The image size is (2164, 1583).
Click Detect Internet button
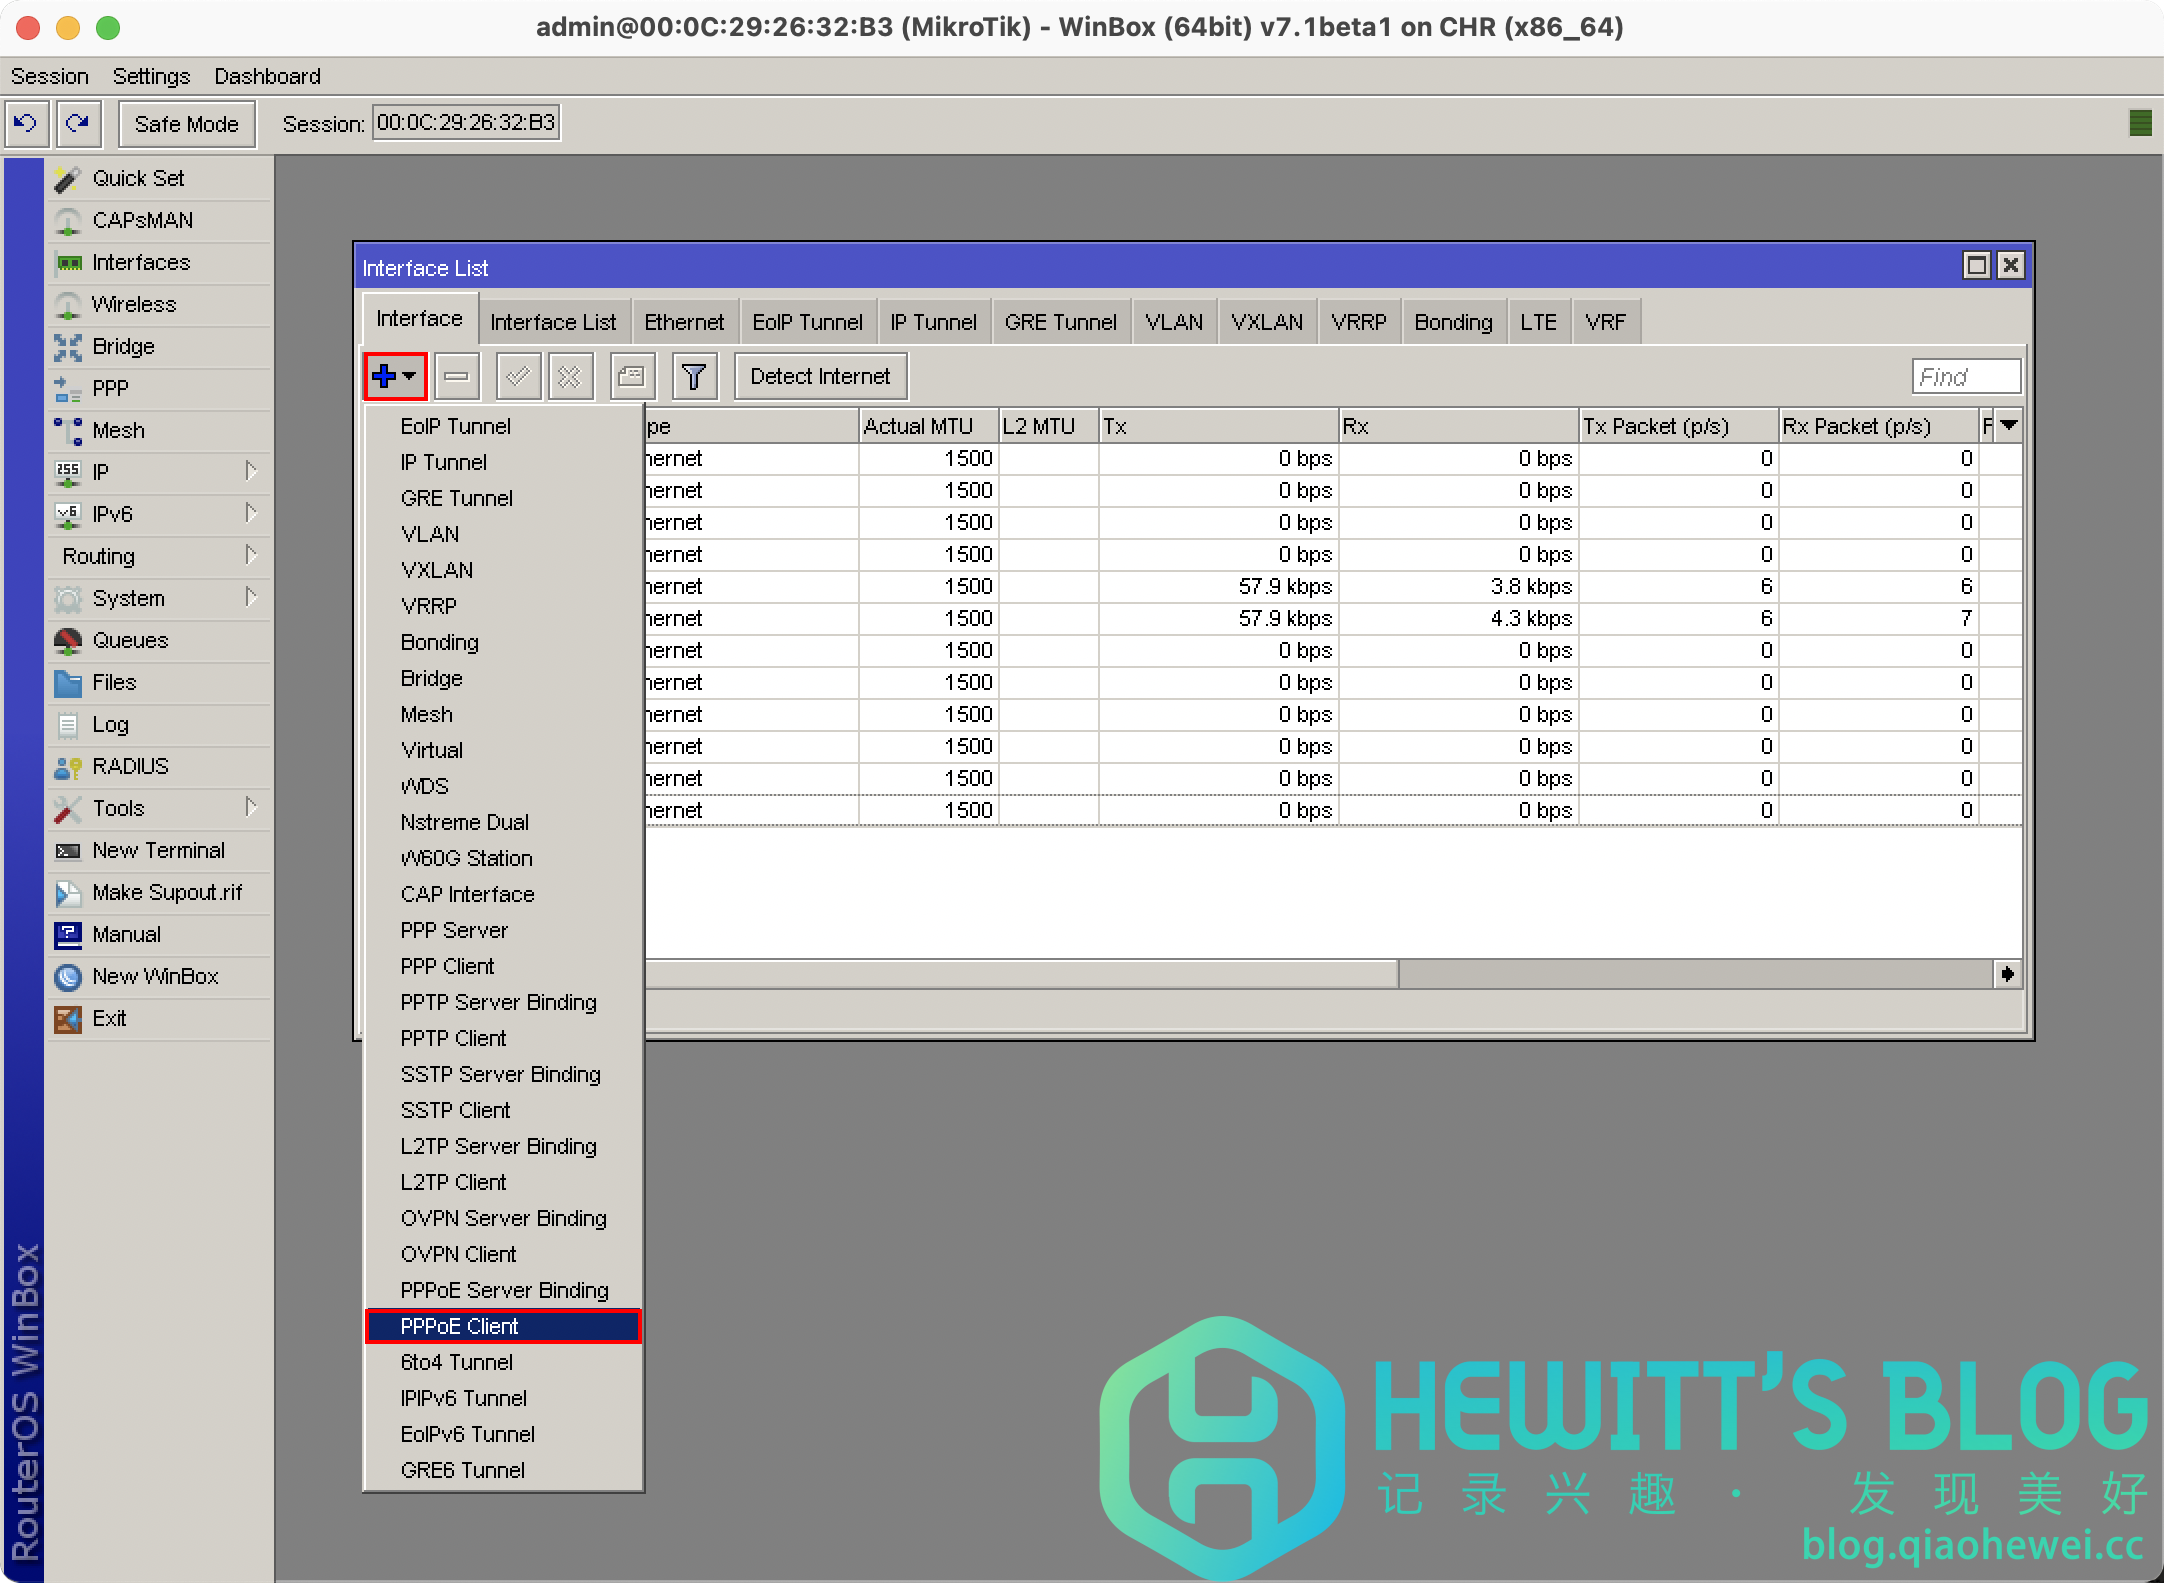pyautogui.click(x=820, y=377)
